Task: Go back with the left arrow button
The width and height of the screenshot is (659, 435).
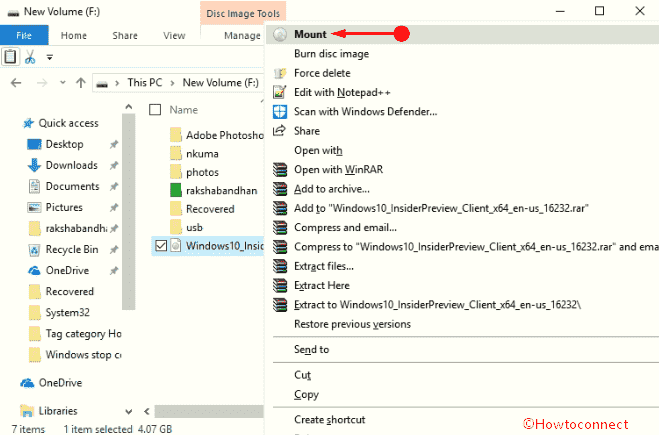Action: click(16, 83)
